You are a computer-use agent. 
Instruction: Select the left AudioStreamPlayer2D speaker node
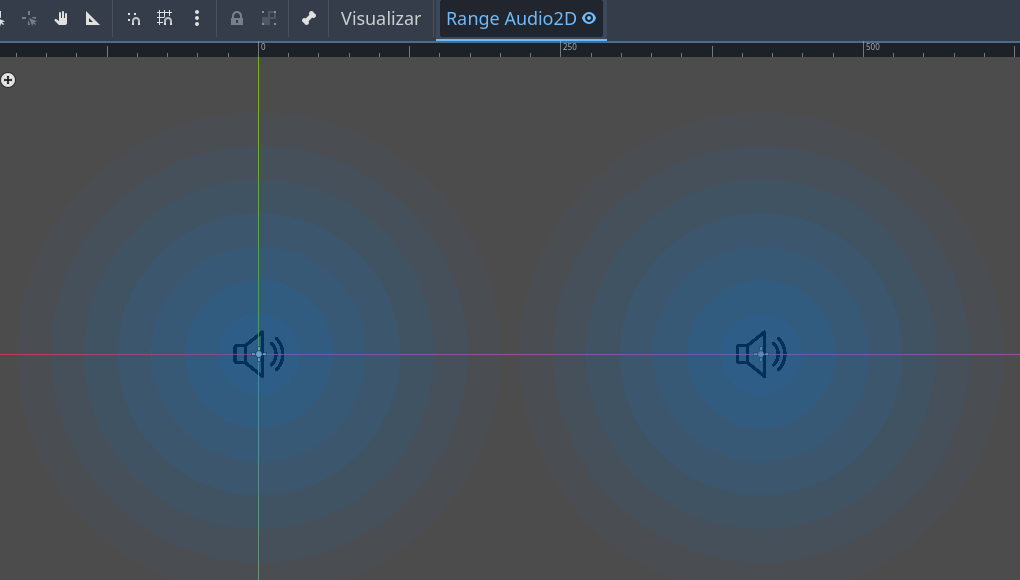click(x=258, y=354)
